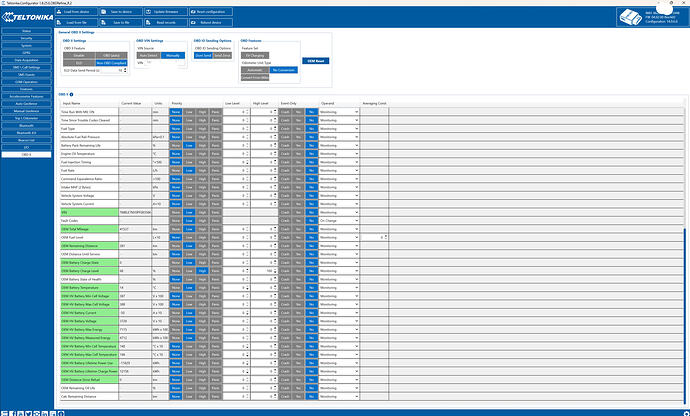Select Manually as VIN Source
The width and height of the screenshot is (690, 416).
point(173,55)
